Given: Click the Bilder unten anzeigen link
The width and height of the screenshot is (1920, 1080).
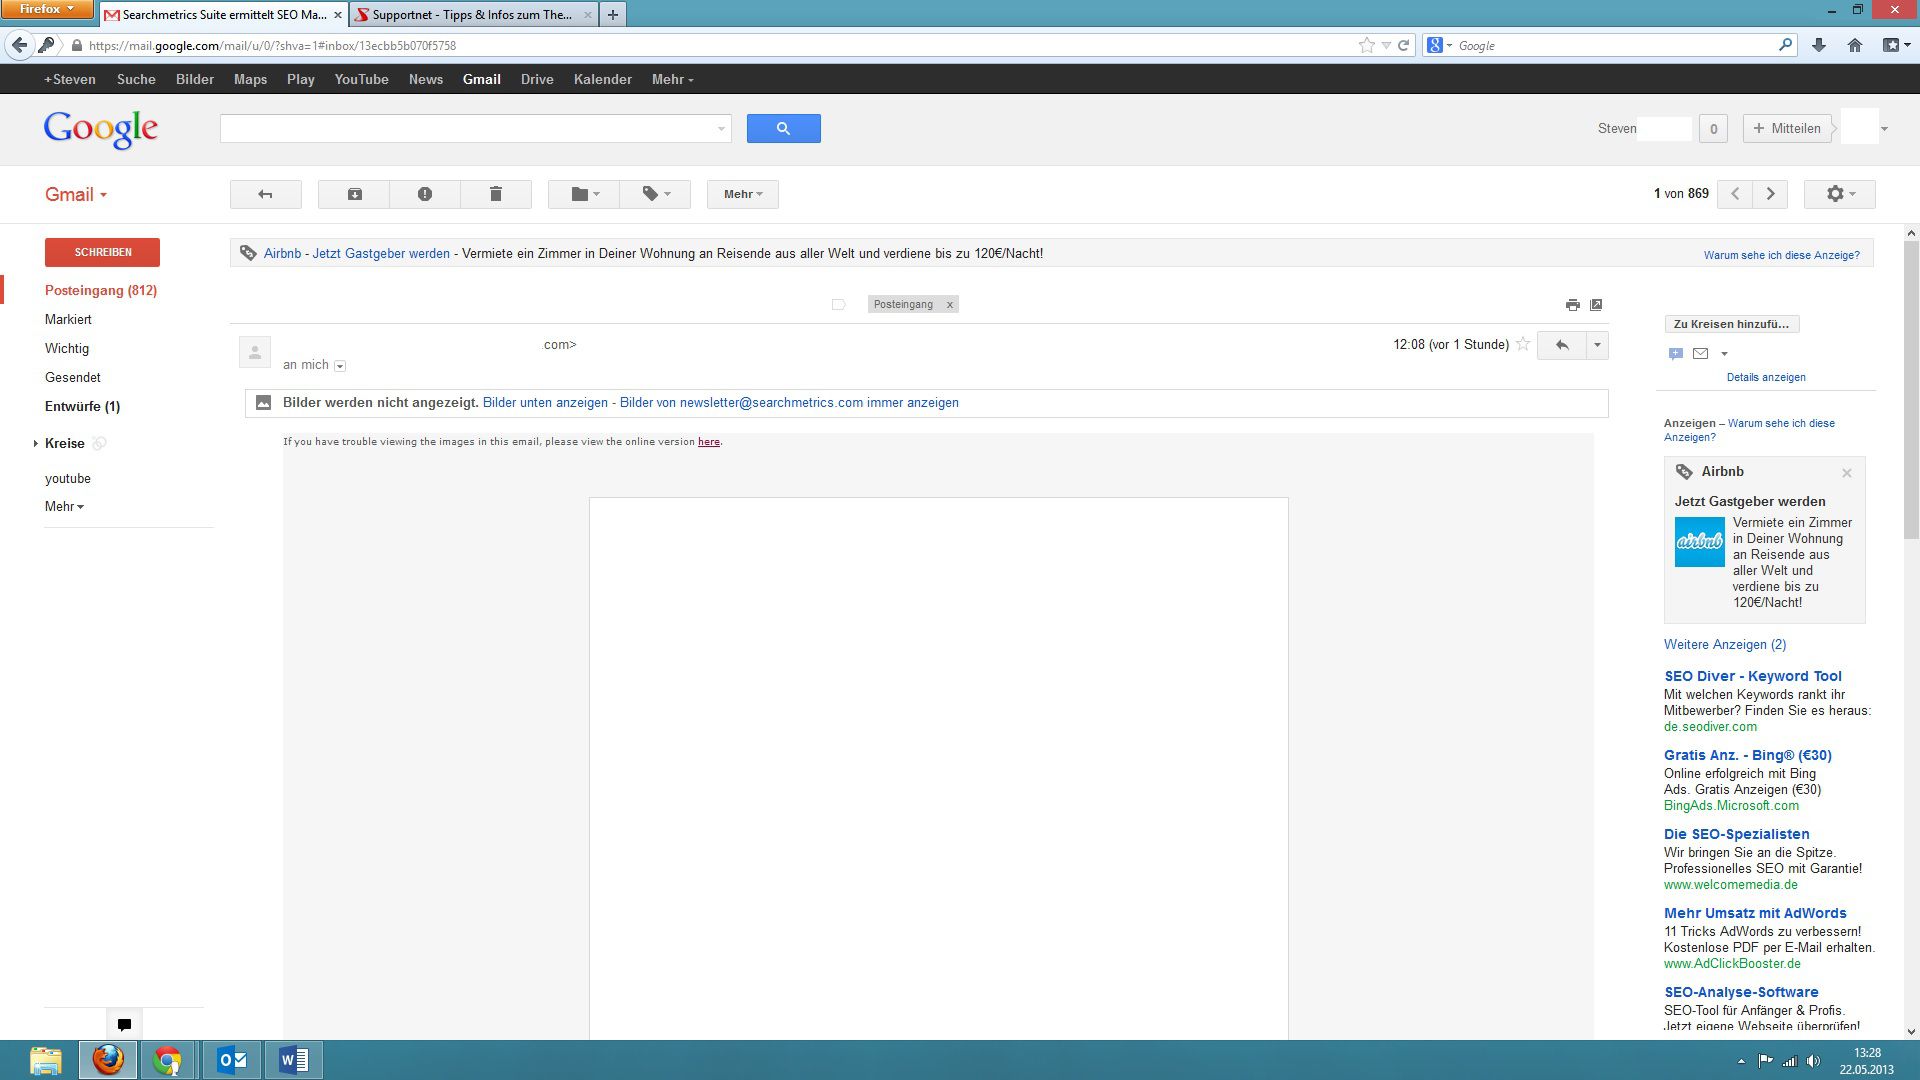Looking at the screenshot, I should tap(545, 403).
